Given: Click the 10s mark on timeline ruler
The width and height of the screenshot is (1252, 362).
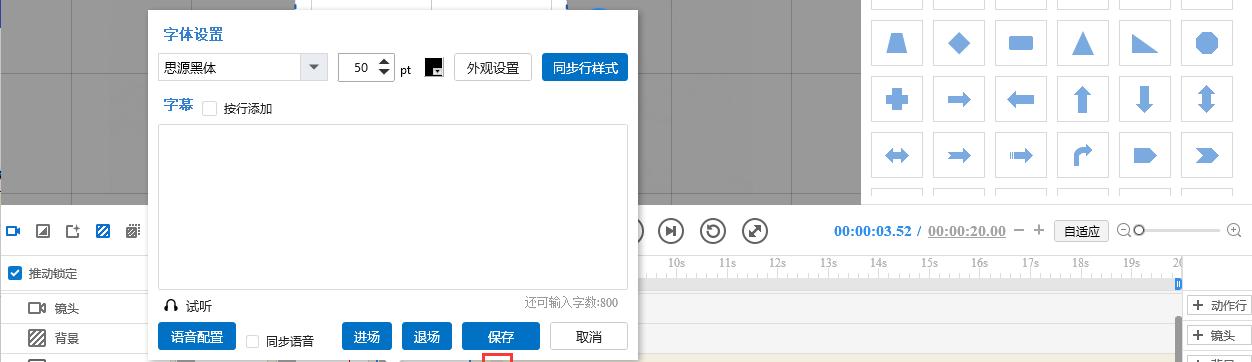Looking at the screenshot, I should pos(676,263).
